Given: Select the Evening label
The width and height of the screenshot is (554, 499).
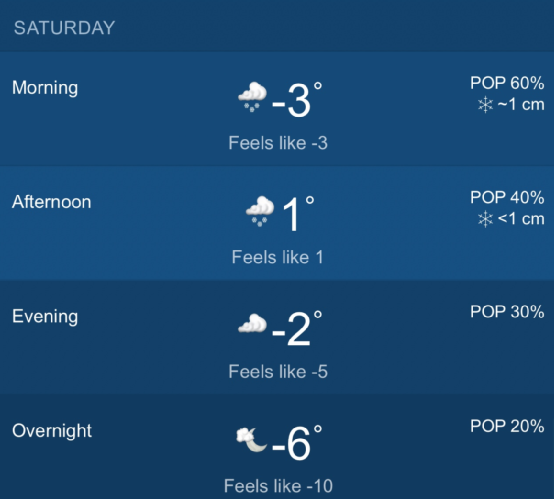Looking at the screenshot, I should [45, 316].
